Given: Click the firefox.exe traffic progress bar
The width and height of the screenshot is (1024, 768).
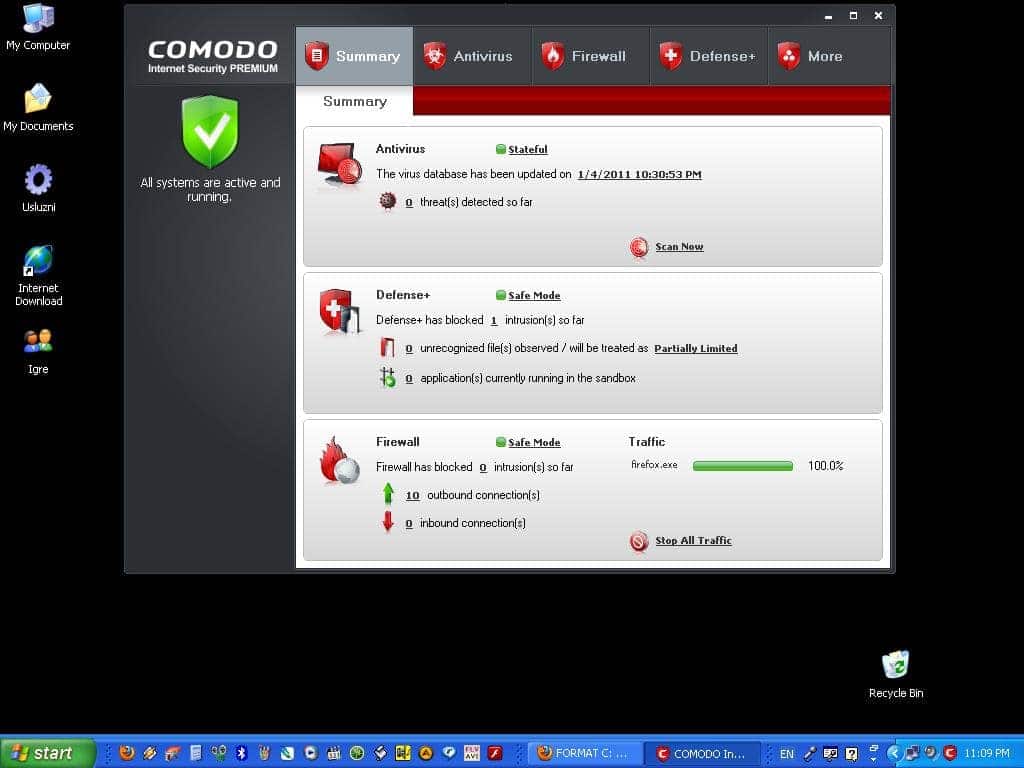Looking at the screenshot, I should click(x=743, y=466).
